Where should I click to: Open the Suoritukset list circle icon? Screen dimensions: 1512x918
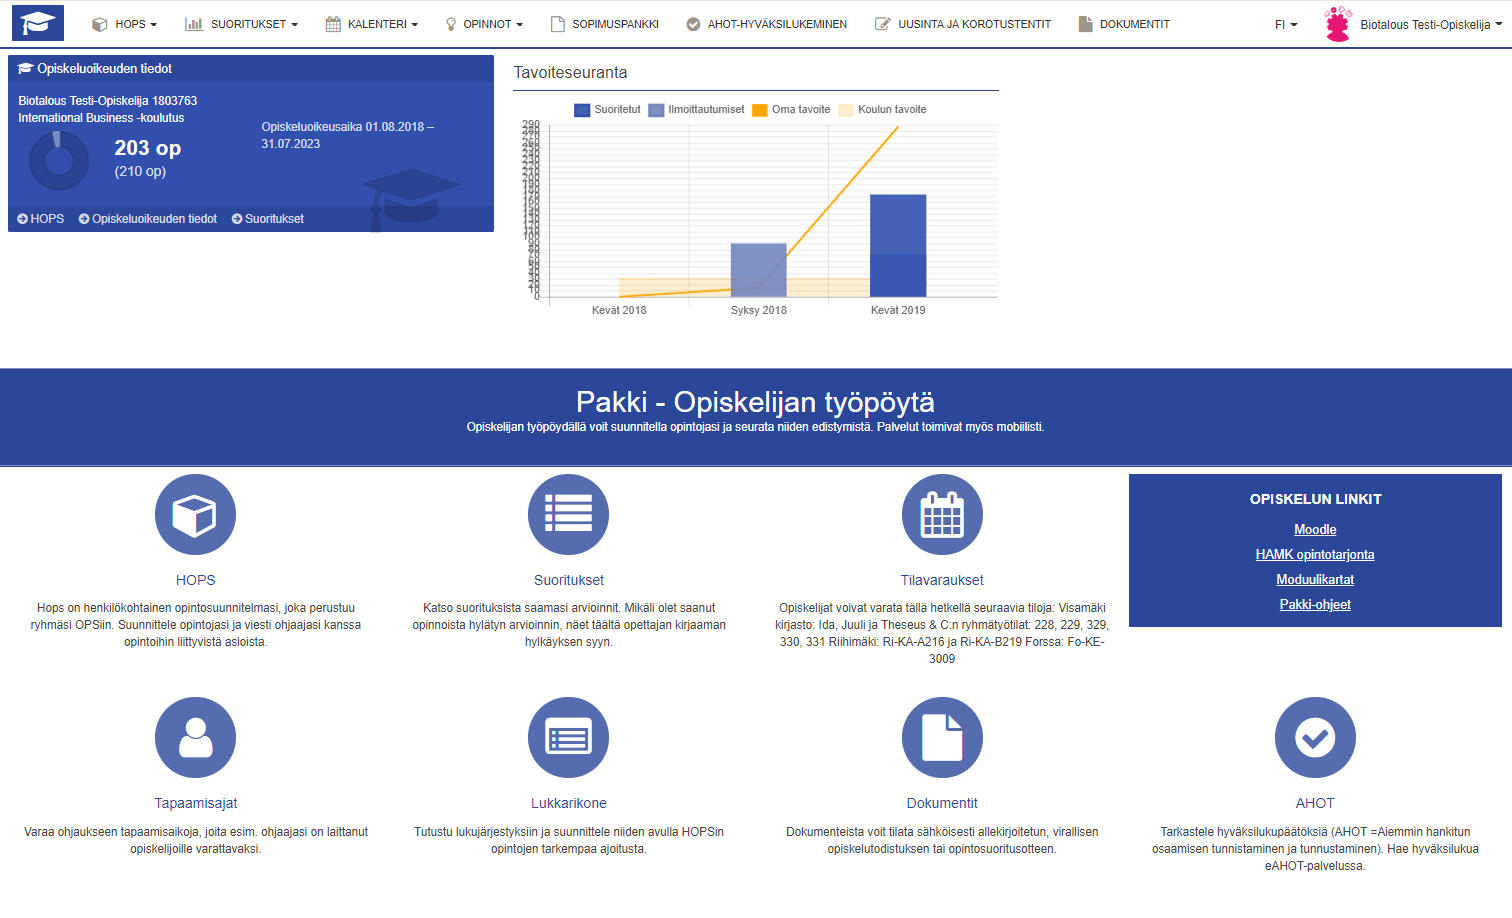tap(568, 514)
